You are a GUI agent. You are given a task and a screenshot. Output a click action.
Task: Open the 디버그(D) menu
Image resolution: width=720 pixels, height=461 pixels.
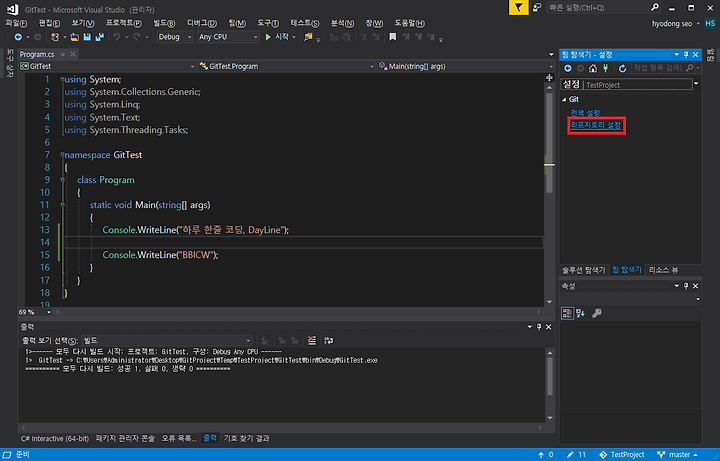click(202, 23)
